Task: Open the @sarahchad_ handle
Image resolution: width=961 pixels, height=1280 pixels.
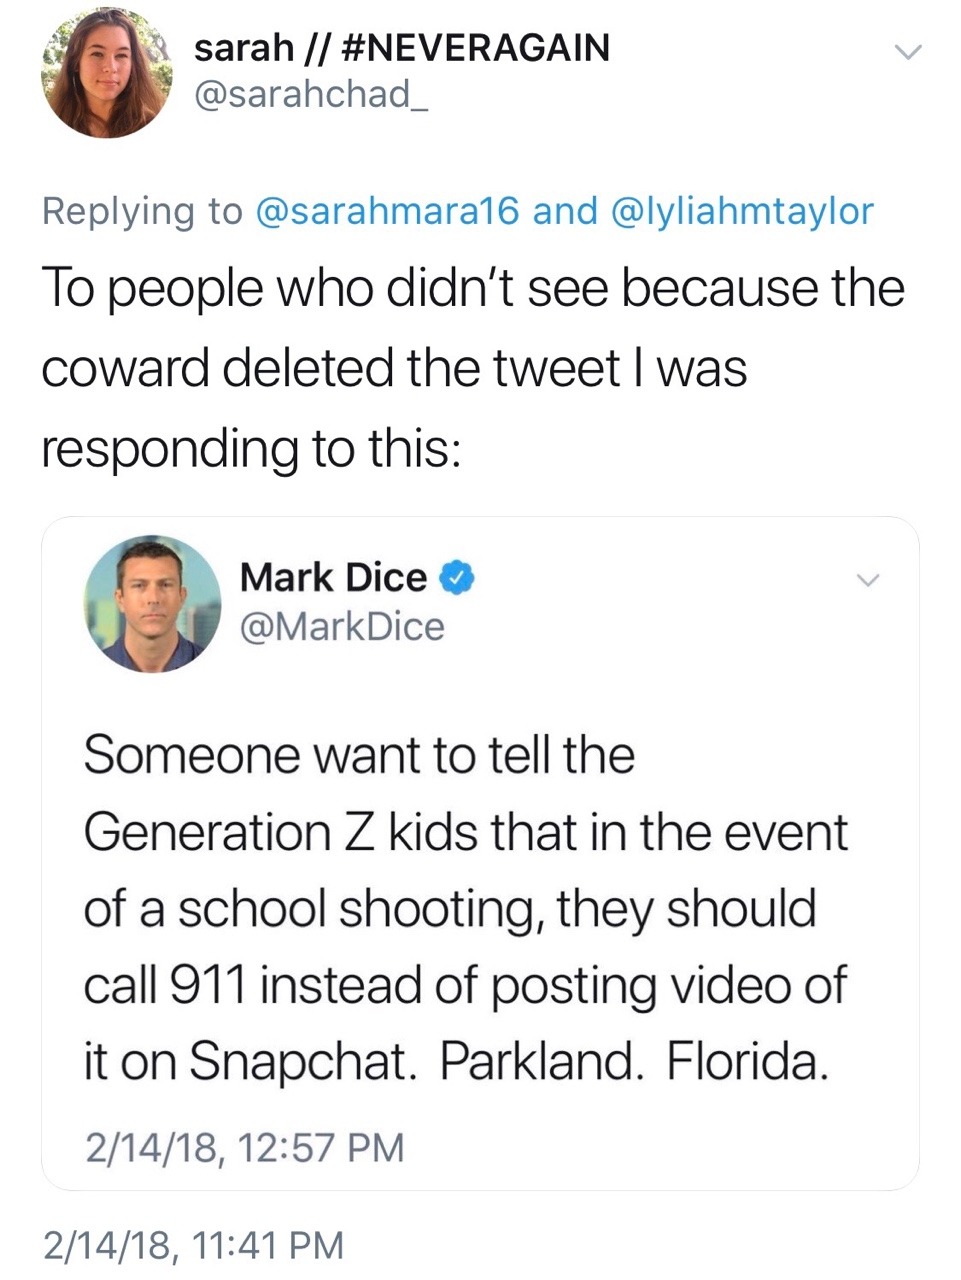Action: [x=310, y=94]
